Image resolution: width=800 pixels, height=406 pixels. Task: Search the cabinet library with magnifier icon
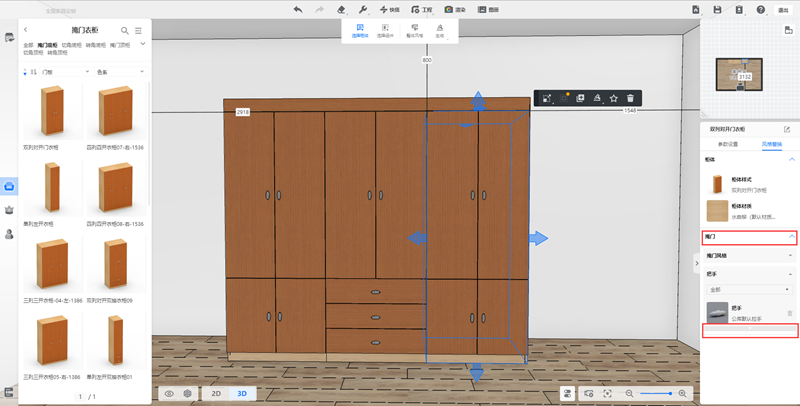[x=125, y=31]
